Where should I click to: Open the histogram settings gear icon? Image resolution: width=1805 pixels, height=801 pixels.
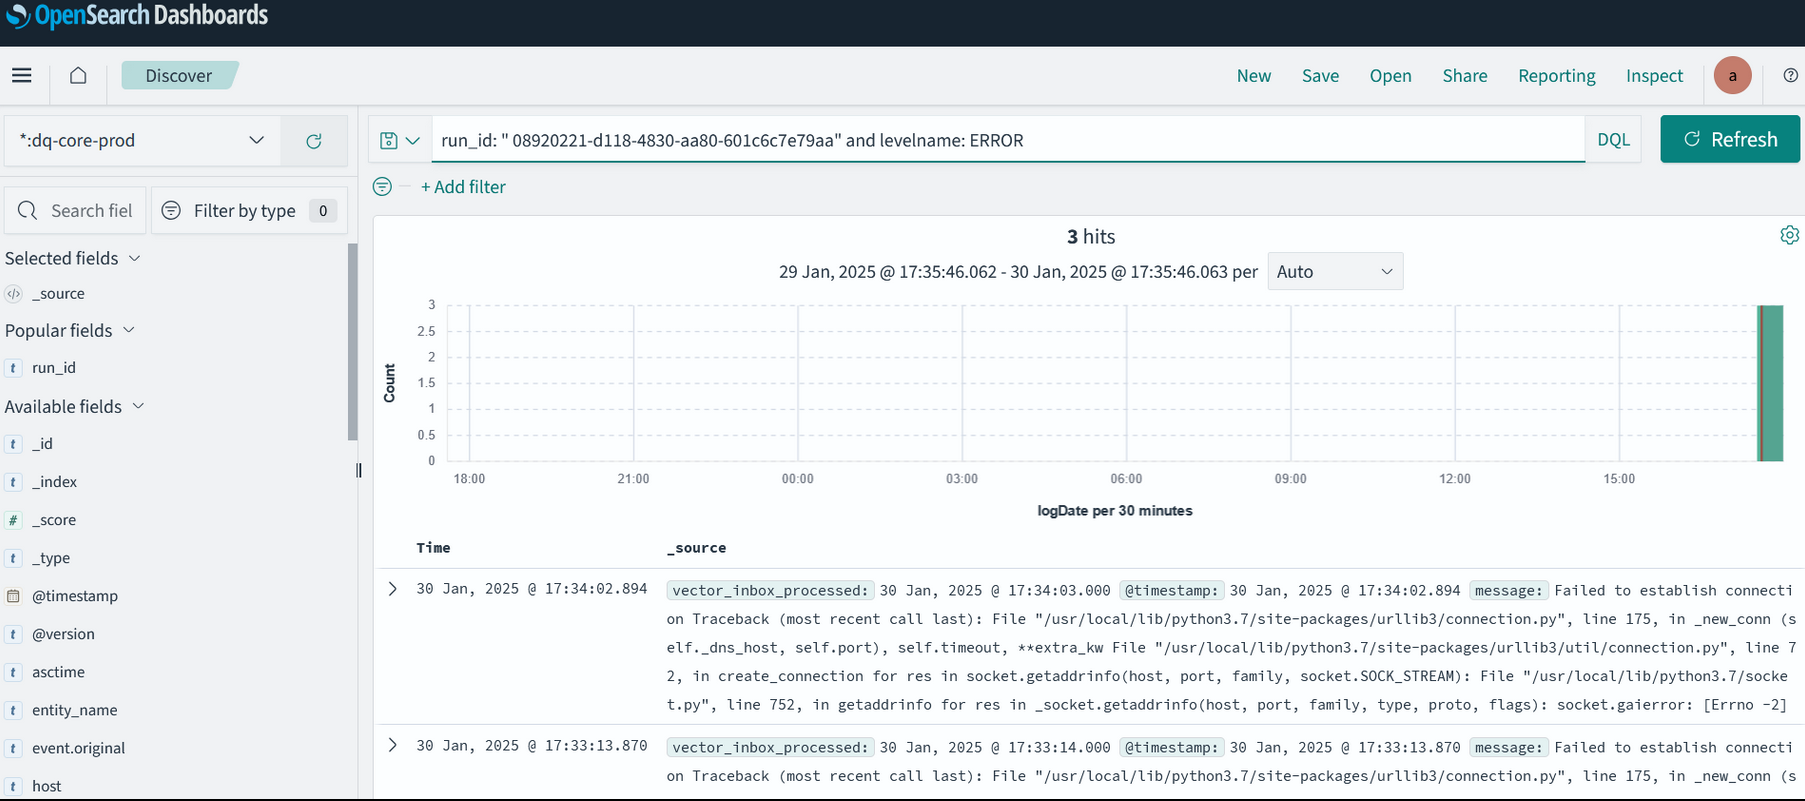tap(1789, 235)
